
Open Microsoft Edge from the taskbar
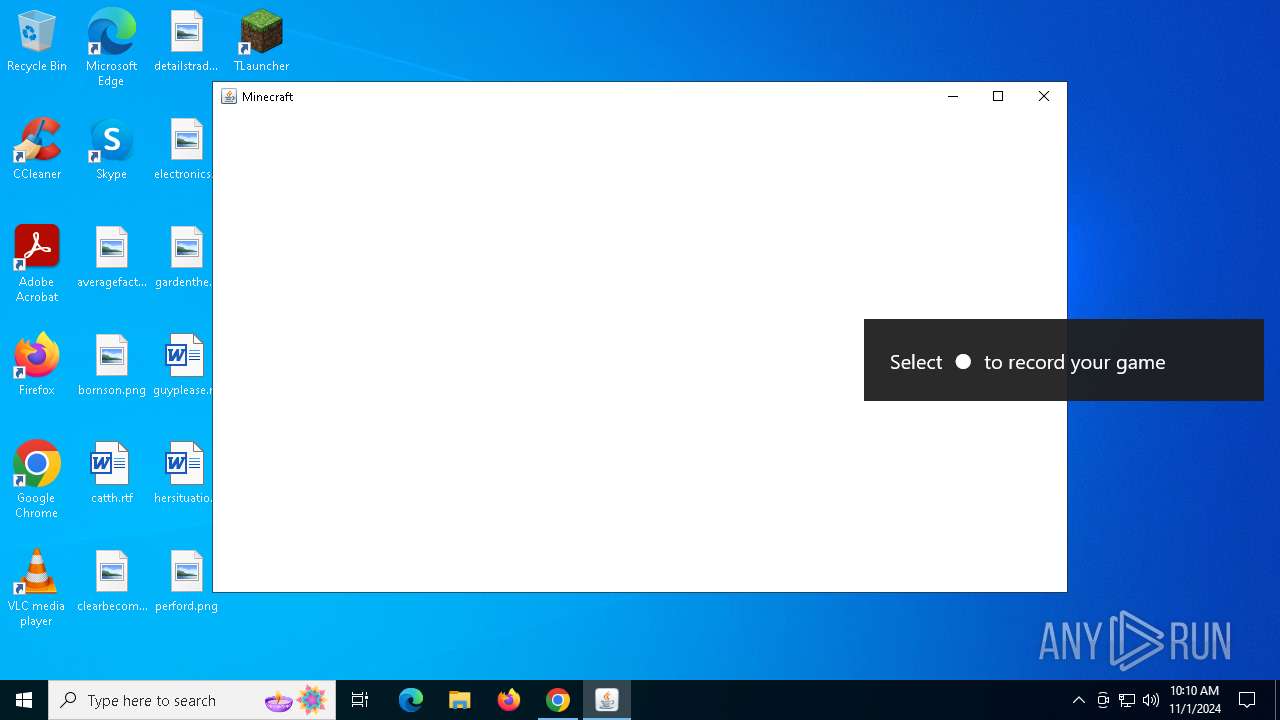411,700
